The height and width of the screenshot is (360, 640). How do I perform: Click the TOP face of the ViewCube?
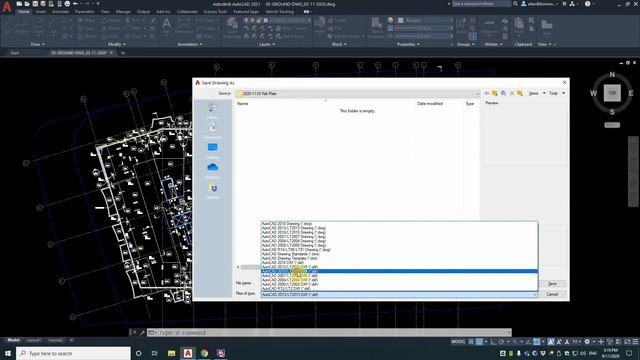(x=612, y=93)
